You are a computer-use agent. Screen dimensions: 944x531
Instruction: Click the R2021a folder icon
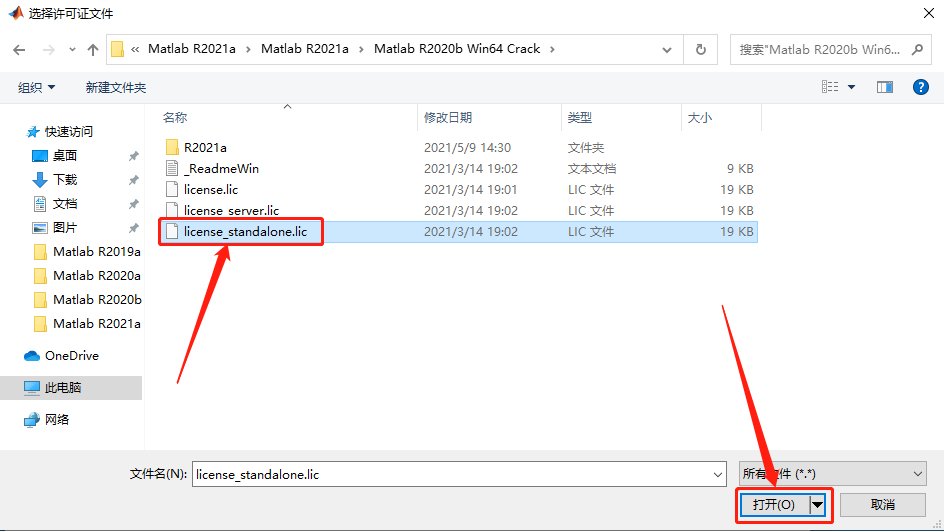pyautogui.click(x=172, y=148)
